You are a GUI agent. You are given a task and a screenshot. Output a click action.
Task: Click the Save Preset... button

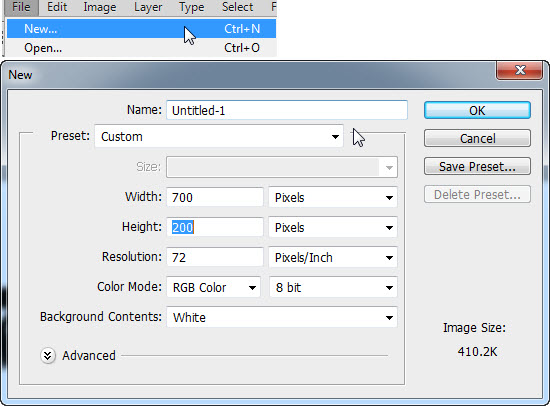pos(477,166)
